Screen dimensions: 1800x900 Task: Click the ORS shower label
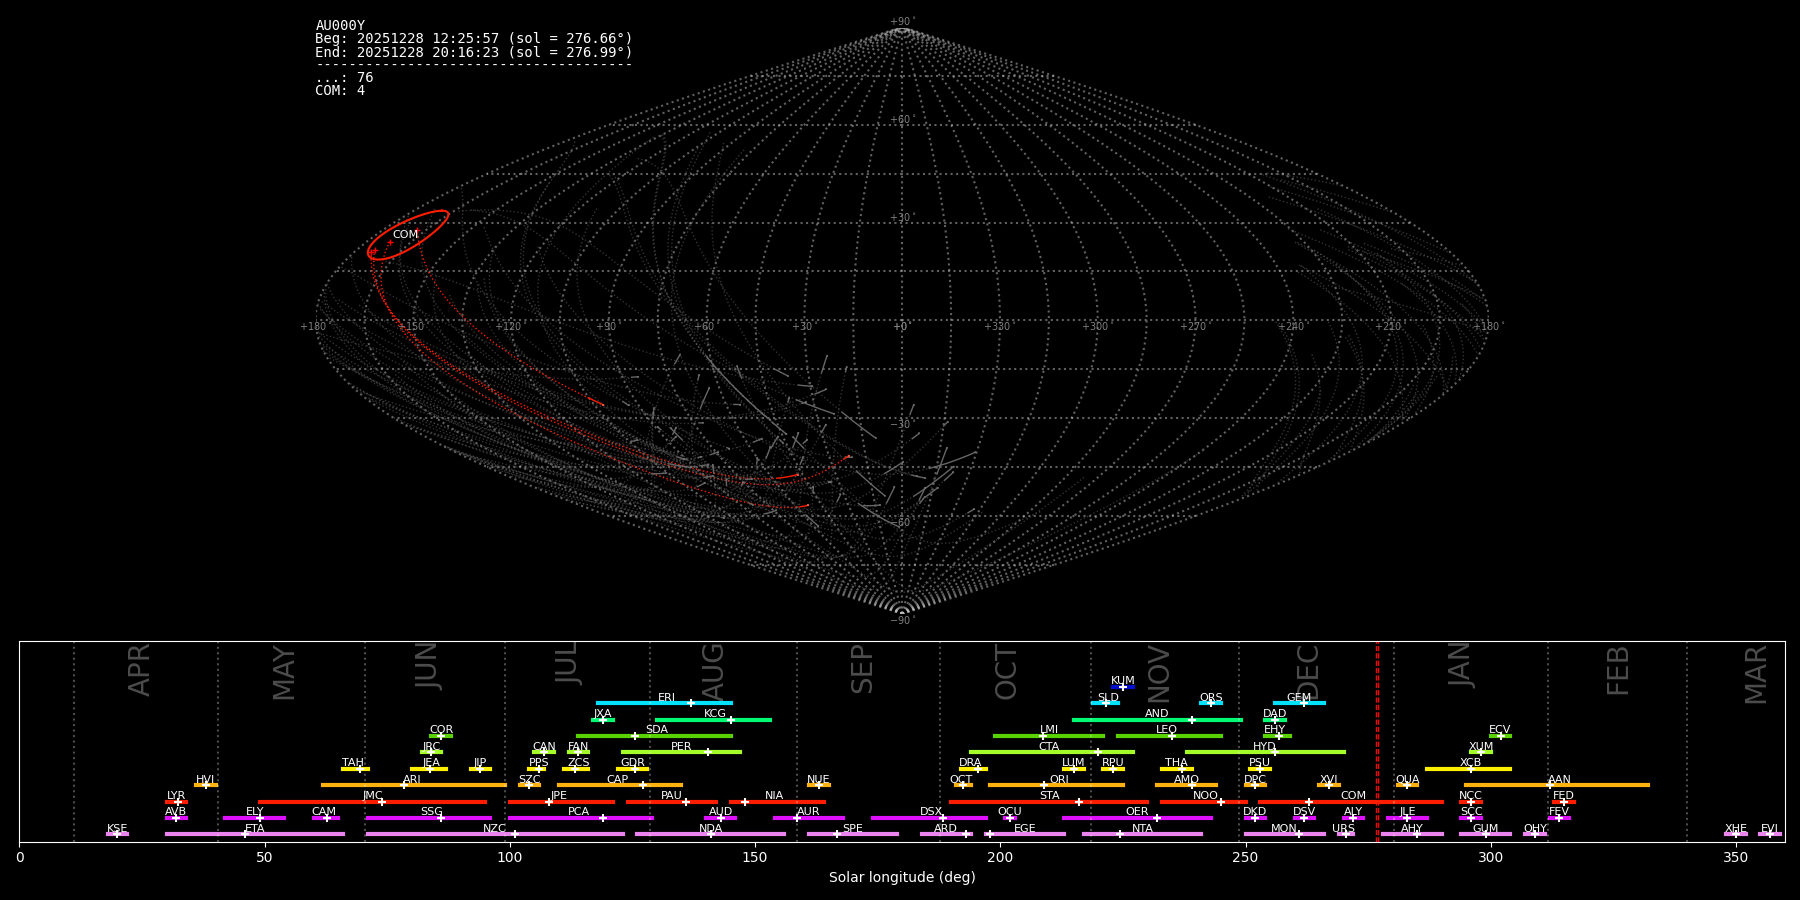click(1211, 698)
